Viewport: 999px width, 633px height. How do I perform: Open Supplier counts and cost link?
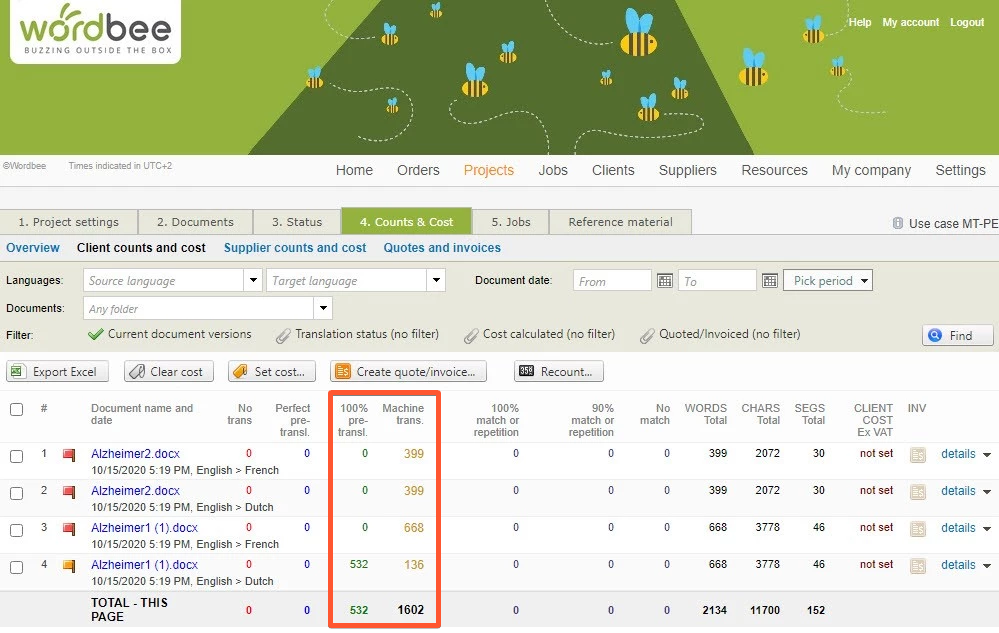pyautogui.click(x=295, y=248)
